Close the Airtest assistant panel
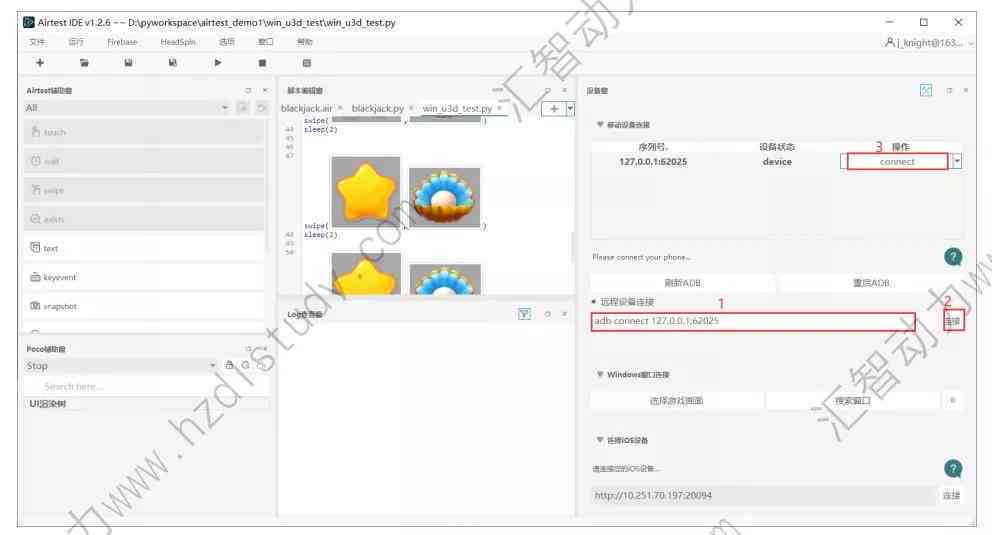 click(264, 90)
